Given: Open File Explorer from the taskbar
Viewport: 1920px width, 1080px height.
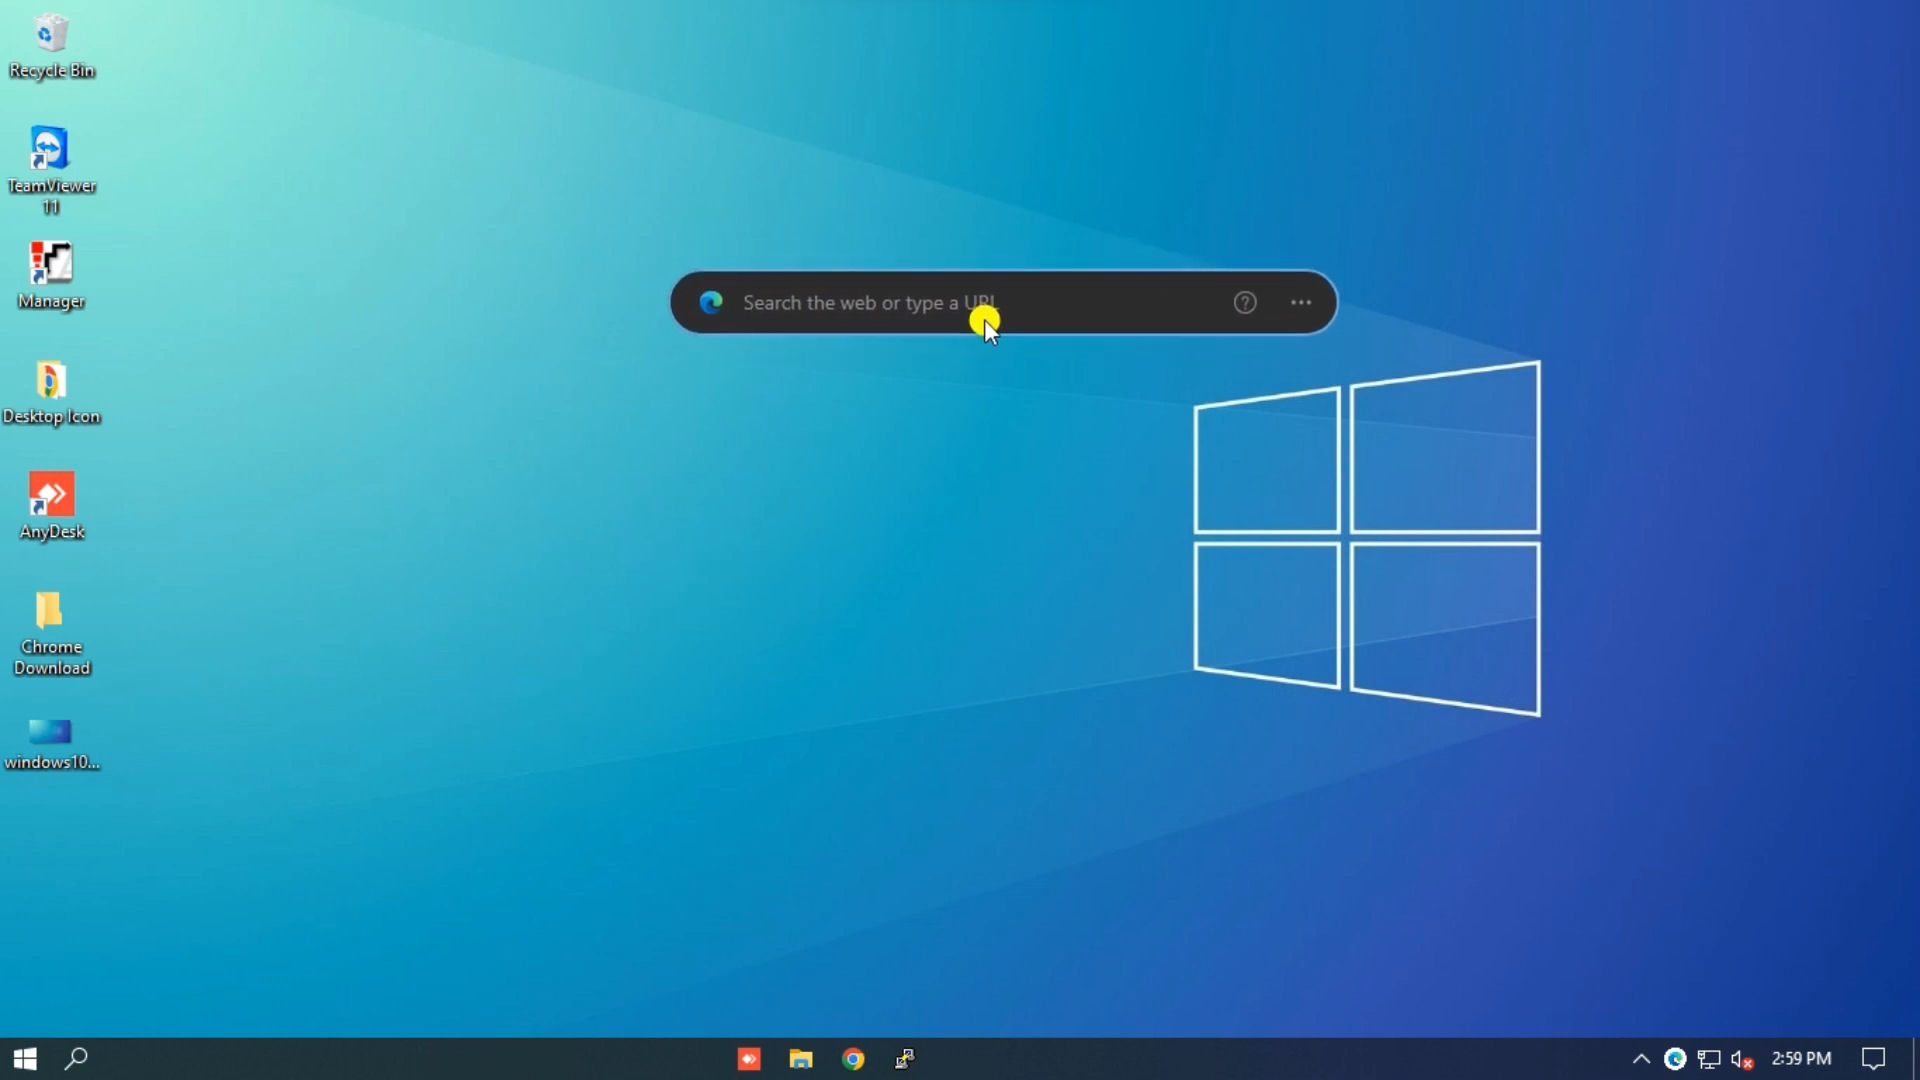Looking at the screenshot, I should [x=801, y=1058].
